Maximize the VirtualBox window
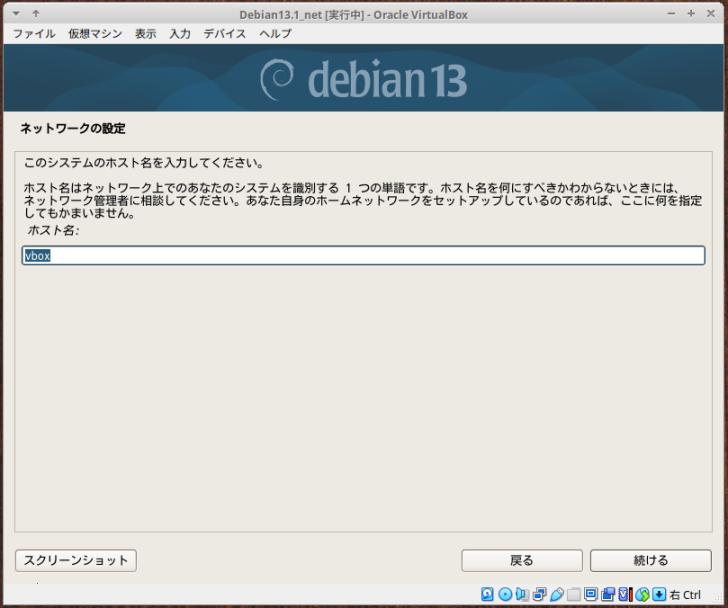 pyautogui.click(x=691, y=13)
